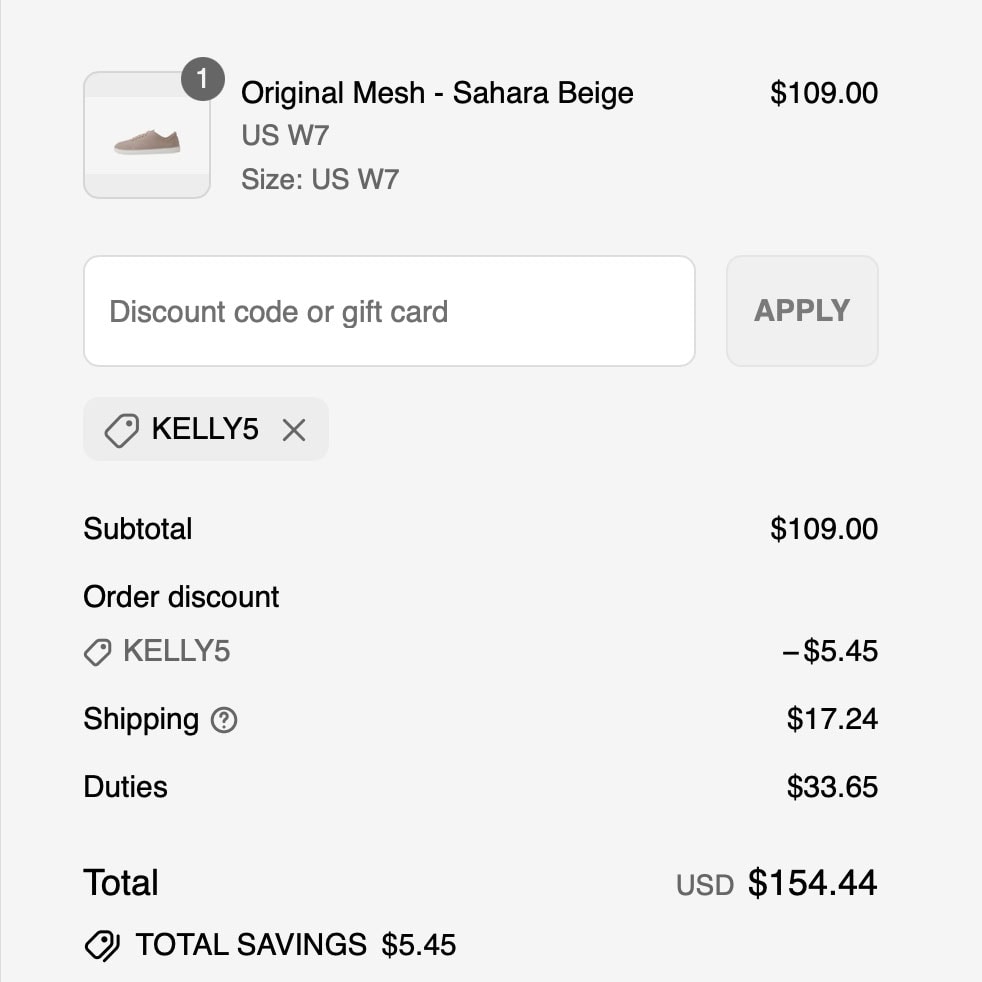Click the Duties amount $33.65

click(831, 787)
